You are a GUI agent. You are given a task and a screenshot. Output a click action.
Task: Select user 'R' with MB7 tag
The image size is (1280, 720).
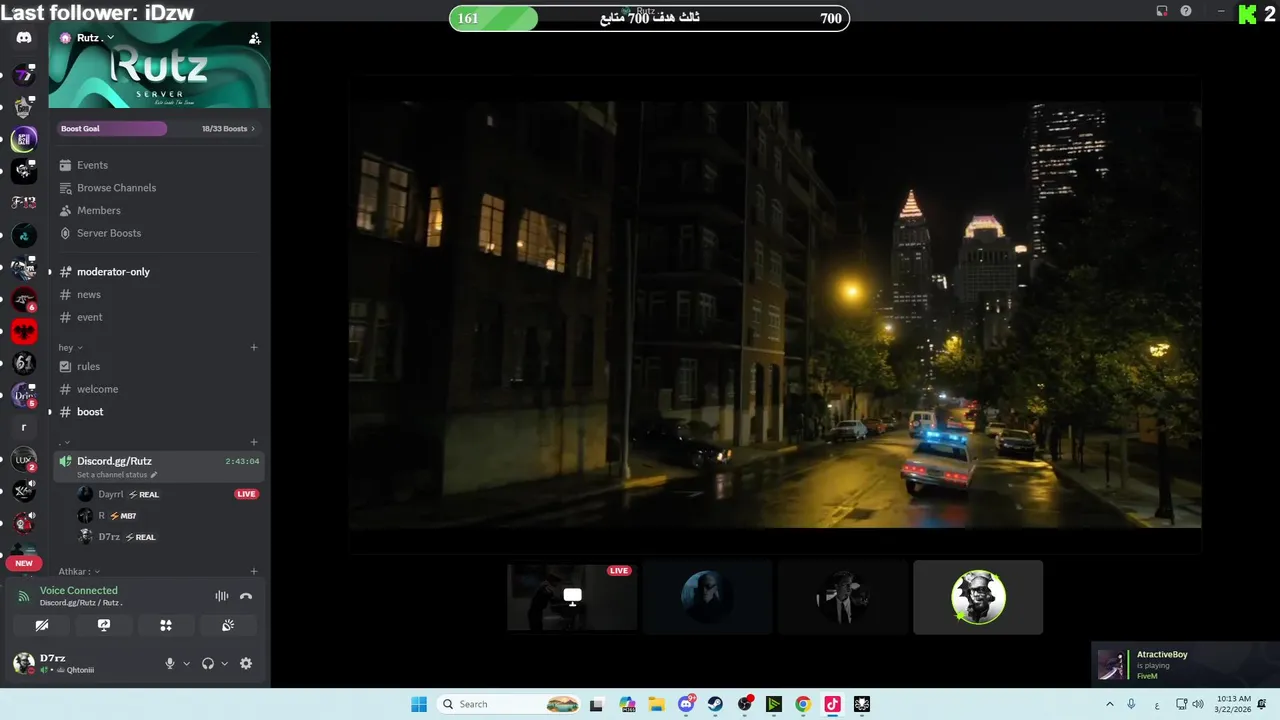click(x=160, y=516)
